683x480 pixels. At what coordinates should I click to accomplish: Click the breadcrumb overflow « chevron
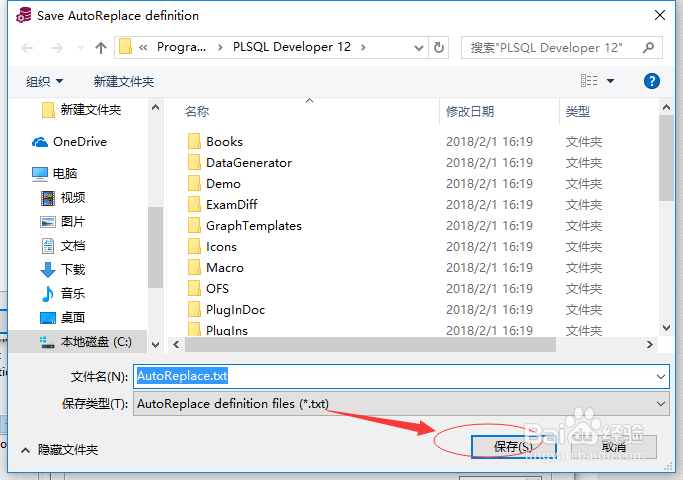tap(143, 47)
